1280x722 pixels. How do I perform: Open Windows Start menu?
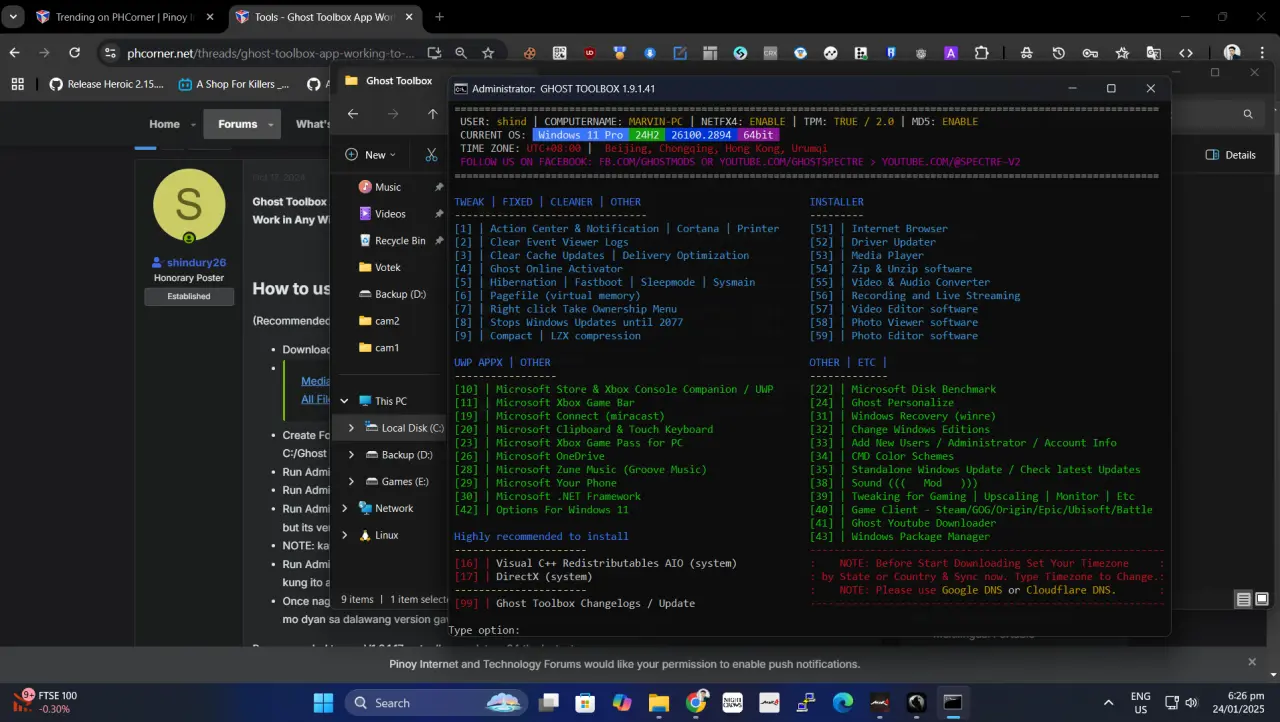tap(323, 703)
